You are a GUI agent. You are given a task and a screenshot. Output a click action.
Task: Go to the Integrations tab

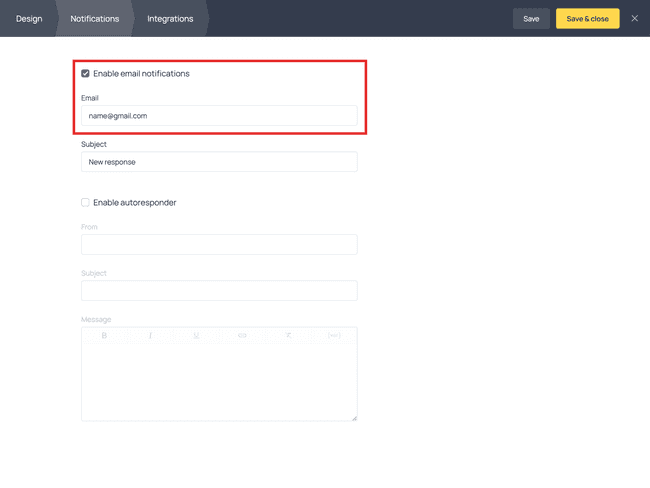tap(170, 19)
